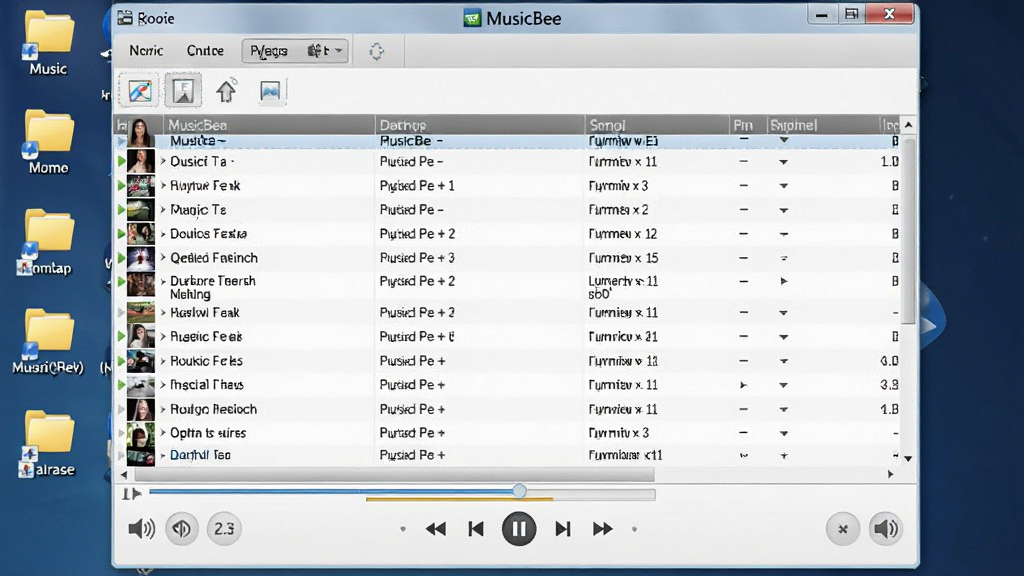Click the up-arrow home toolbar icon
Viewport: 1024px width, 576px height.
coord(226,91)
